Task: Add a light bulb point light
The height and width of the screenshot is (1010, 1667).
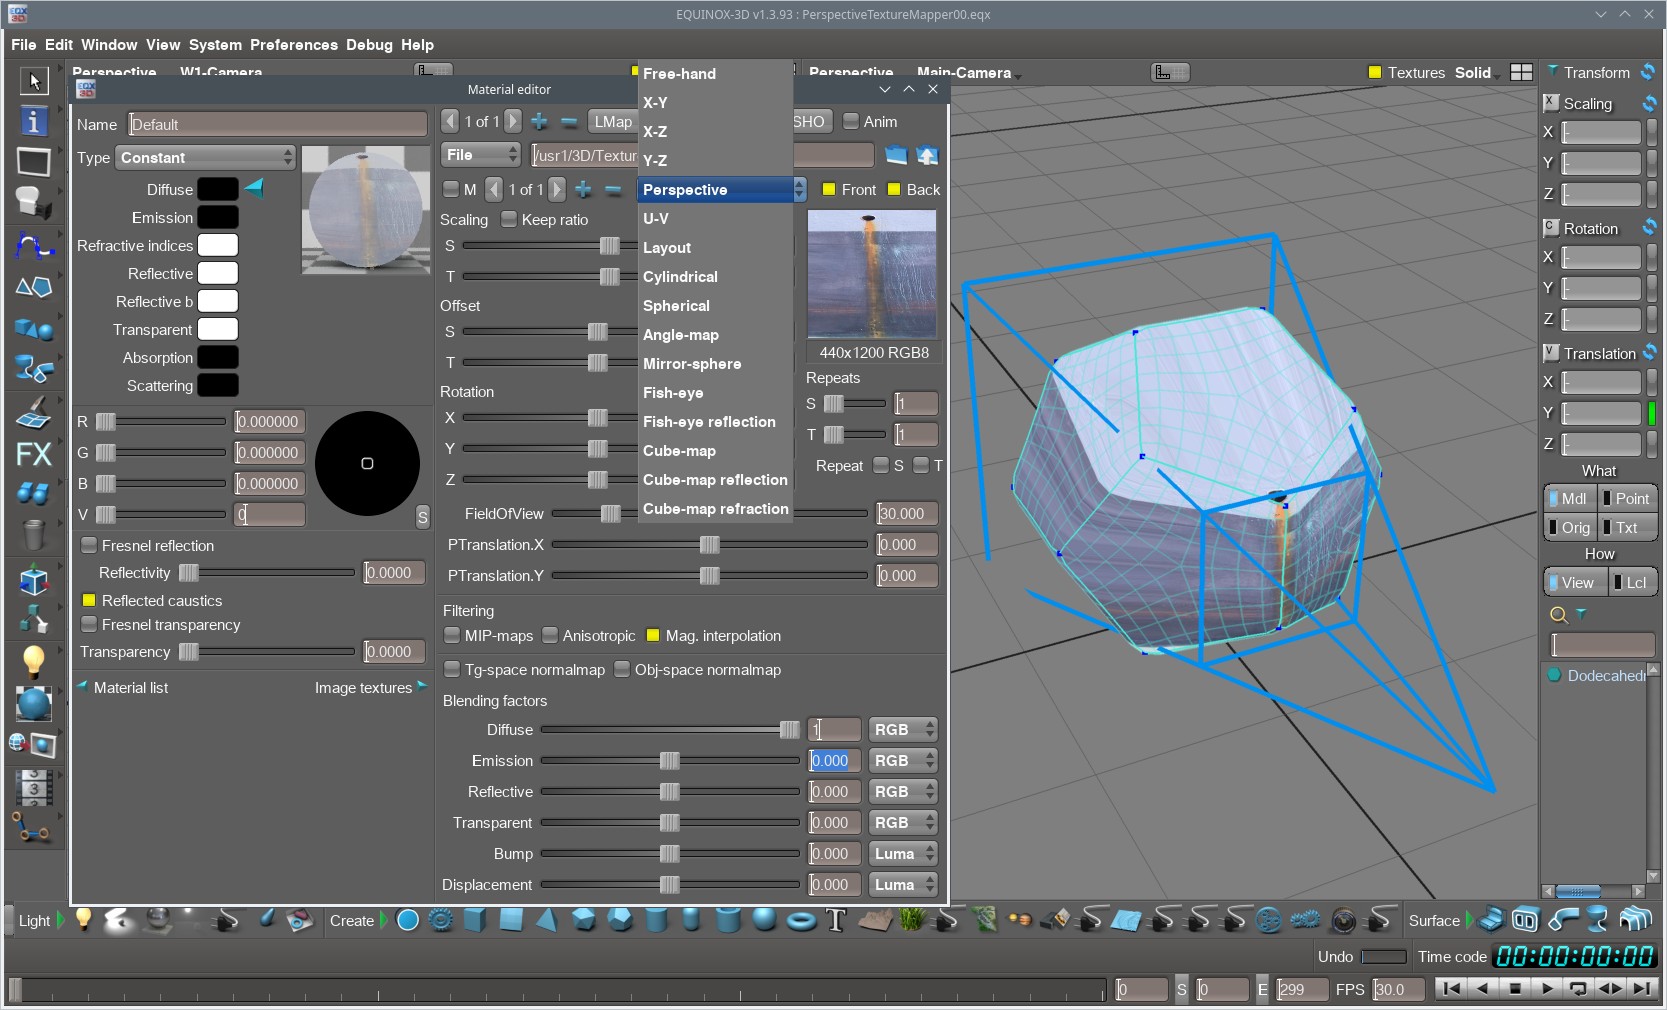Action: (x=84, y=920)
